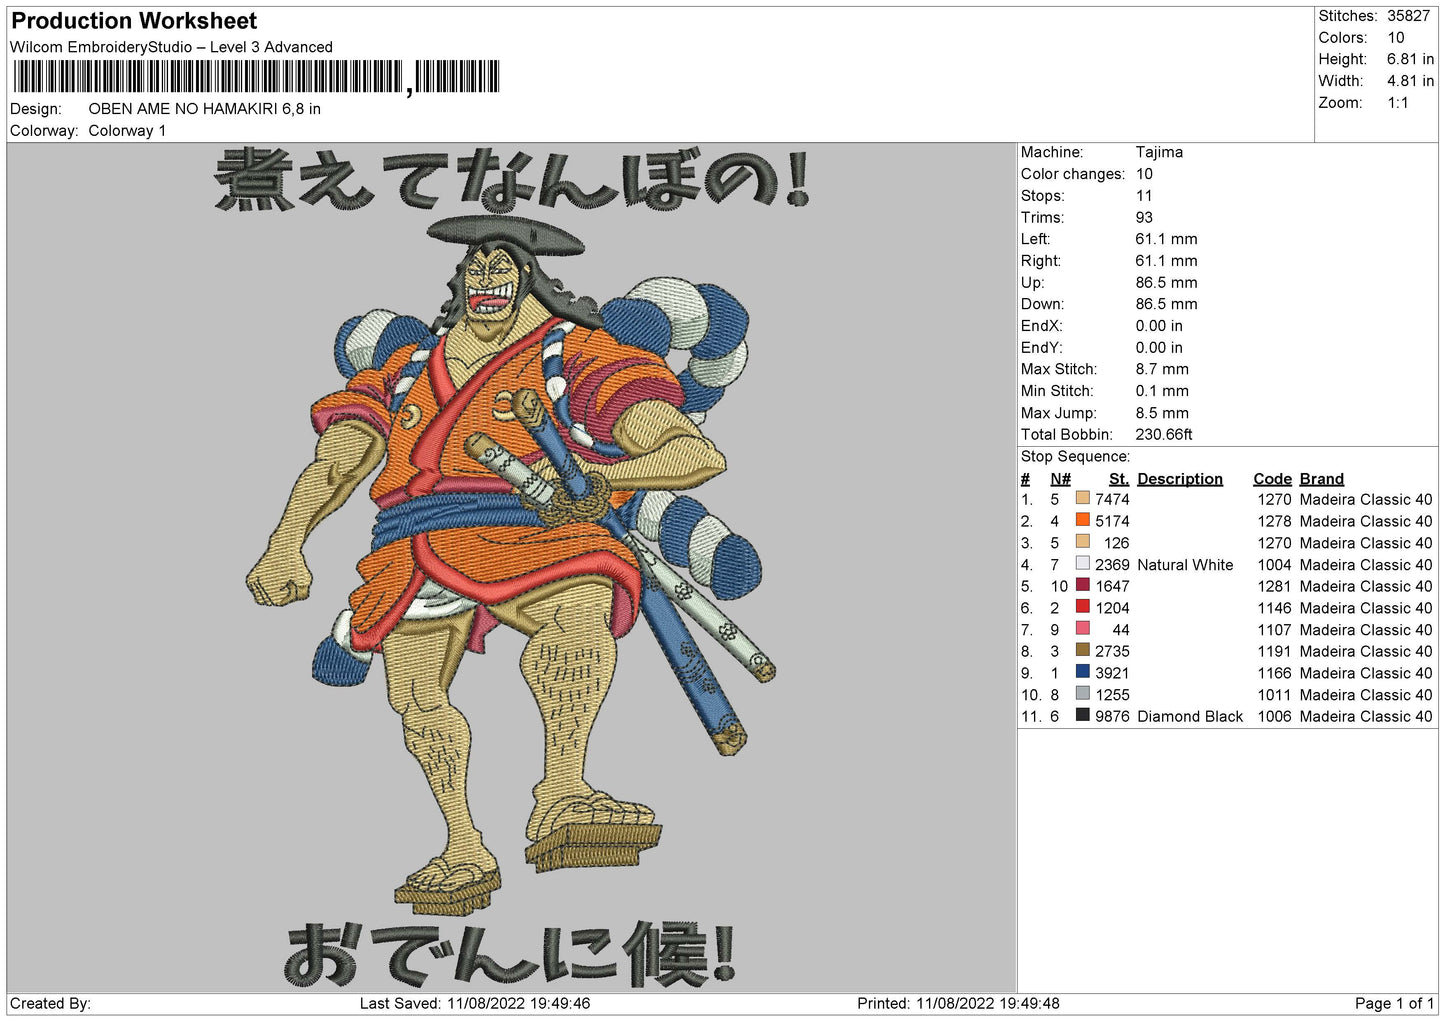Viewport: 1445px width, 1021px height.
Task: Click the 'N#' column header
Action: coord(1060,479)
